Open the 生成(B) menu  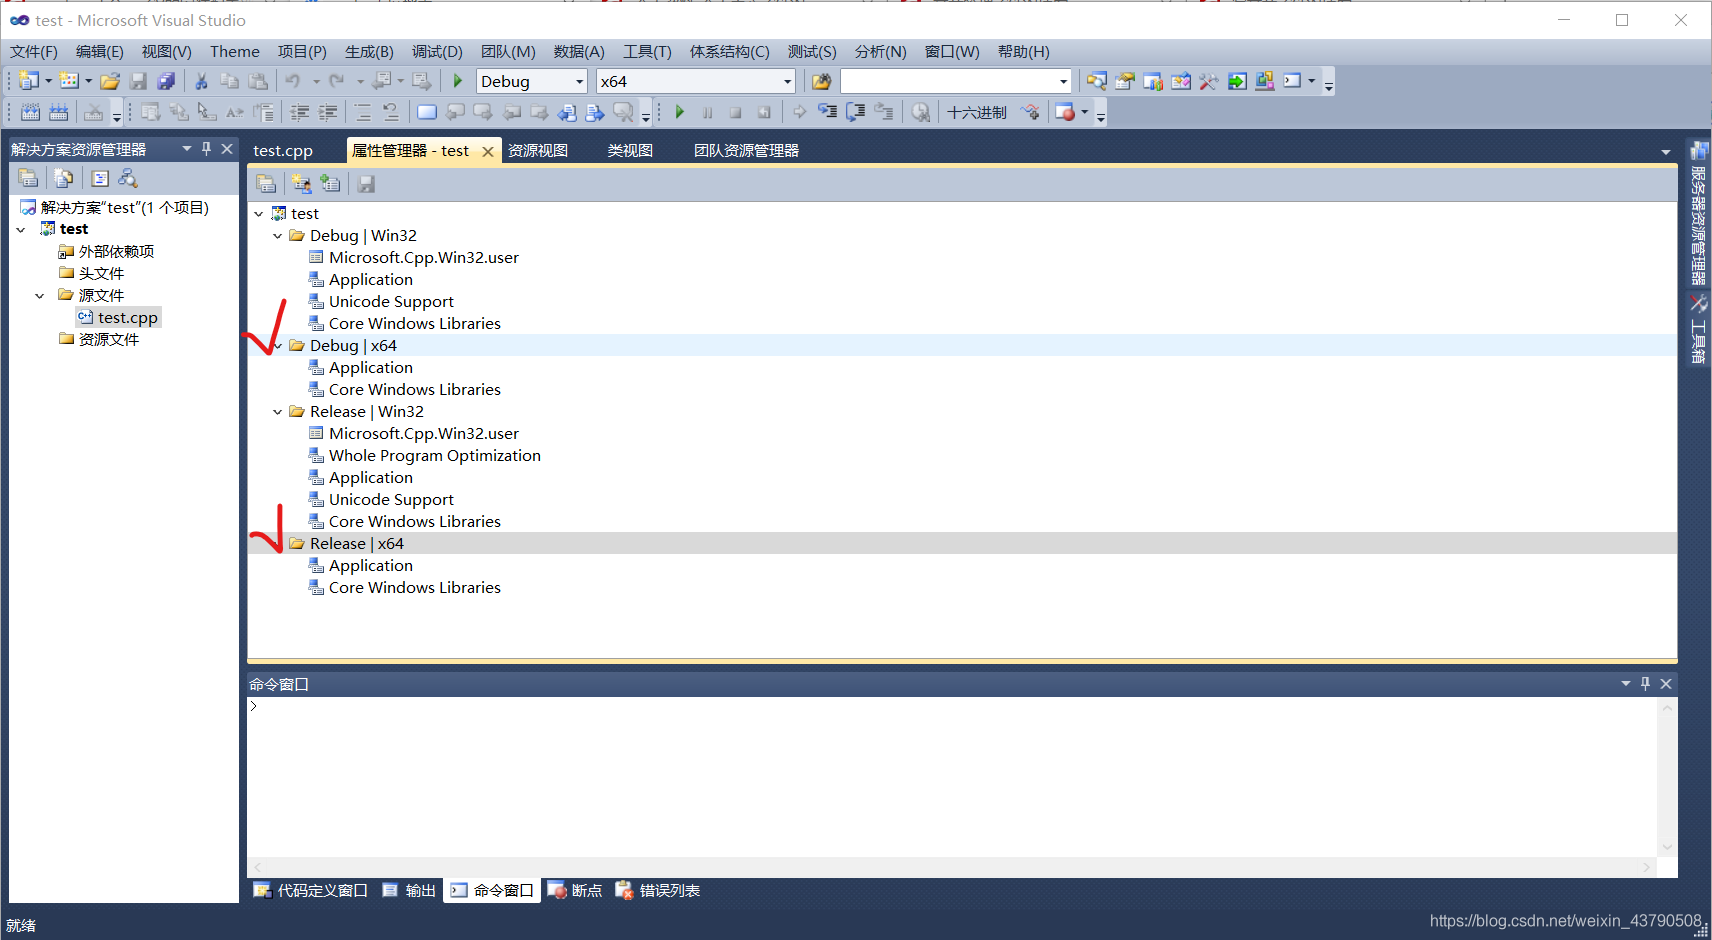click(x=369, y=51)
